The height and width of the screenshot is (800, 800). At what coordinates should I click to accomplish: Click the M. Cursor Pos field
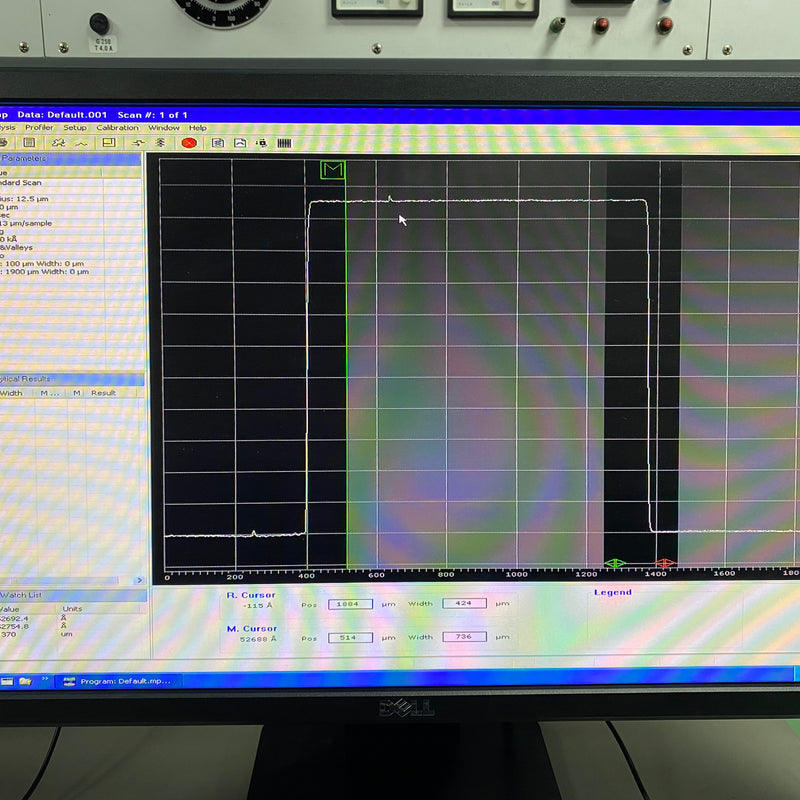point(351,638)
